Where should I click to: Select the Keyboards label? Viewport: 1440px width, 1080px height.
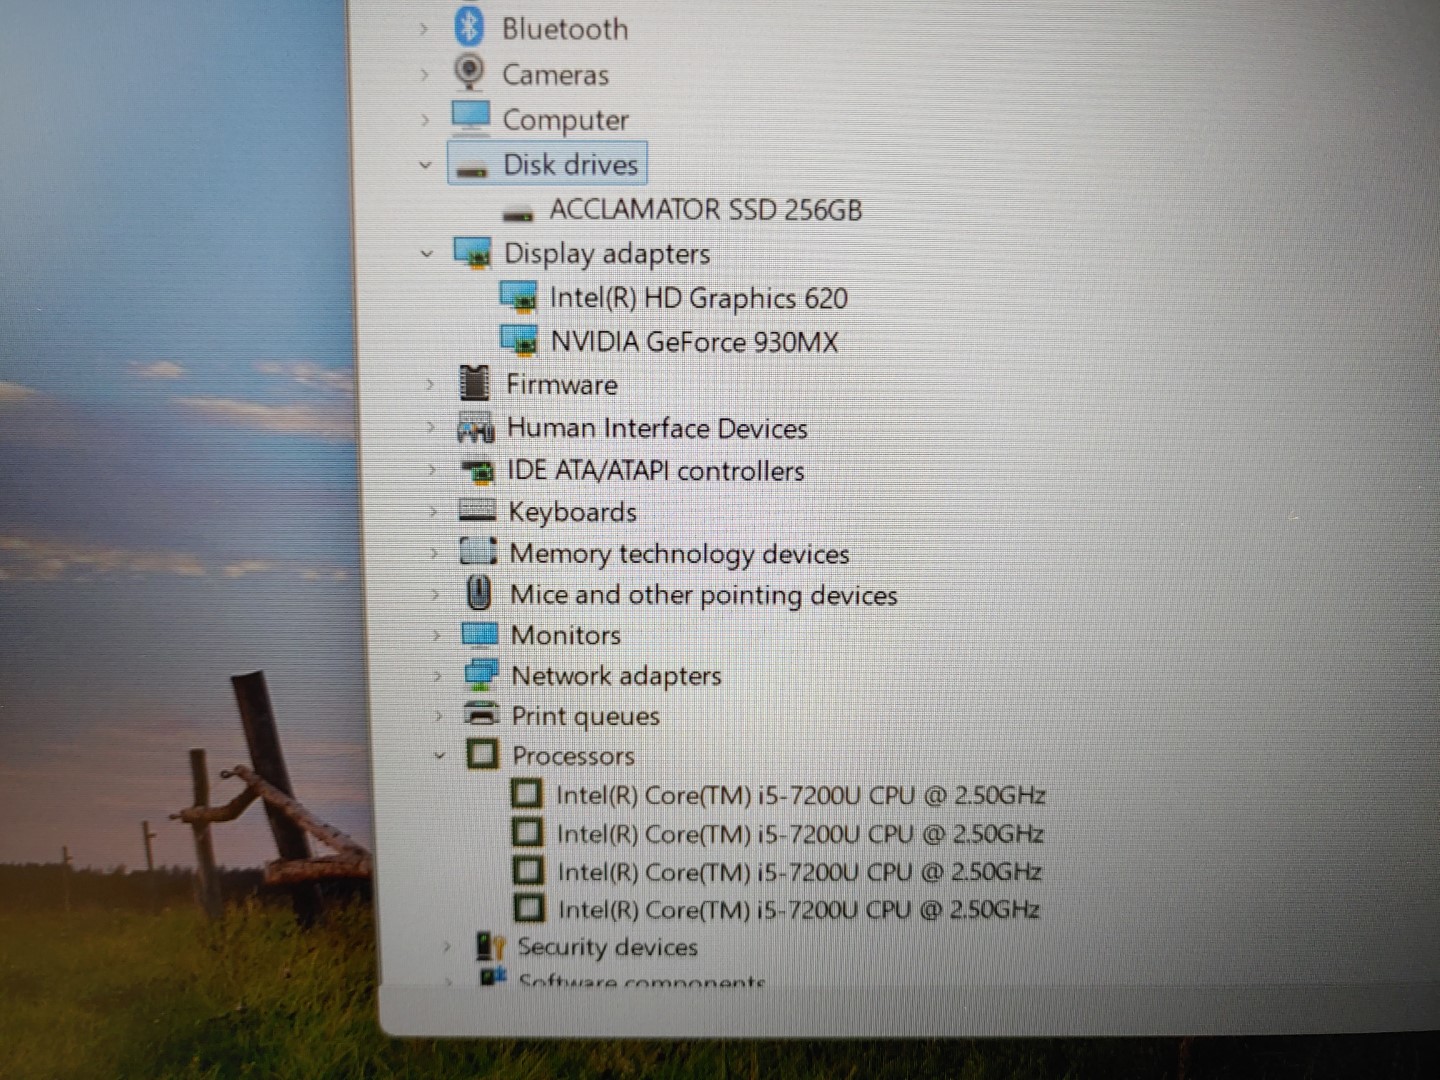(573, 512)
